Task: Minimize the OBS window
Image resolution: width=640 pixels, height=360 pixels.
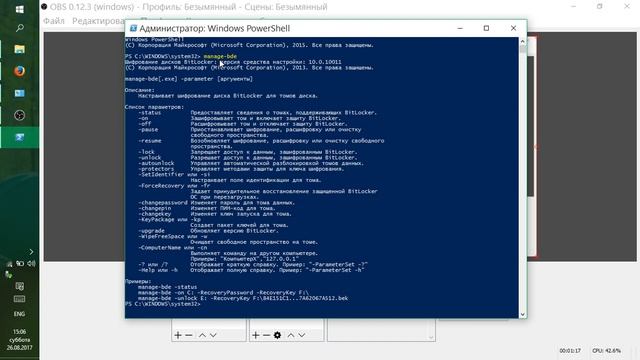Action: (x=573, y=7)
